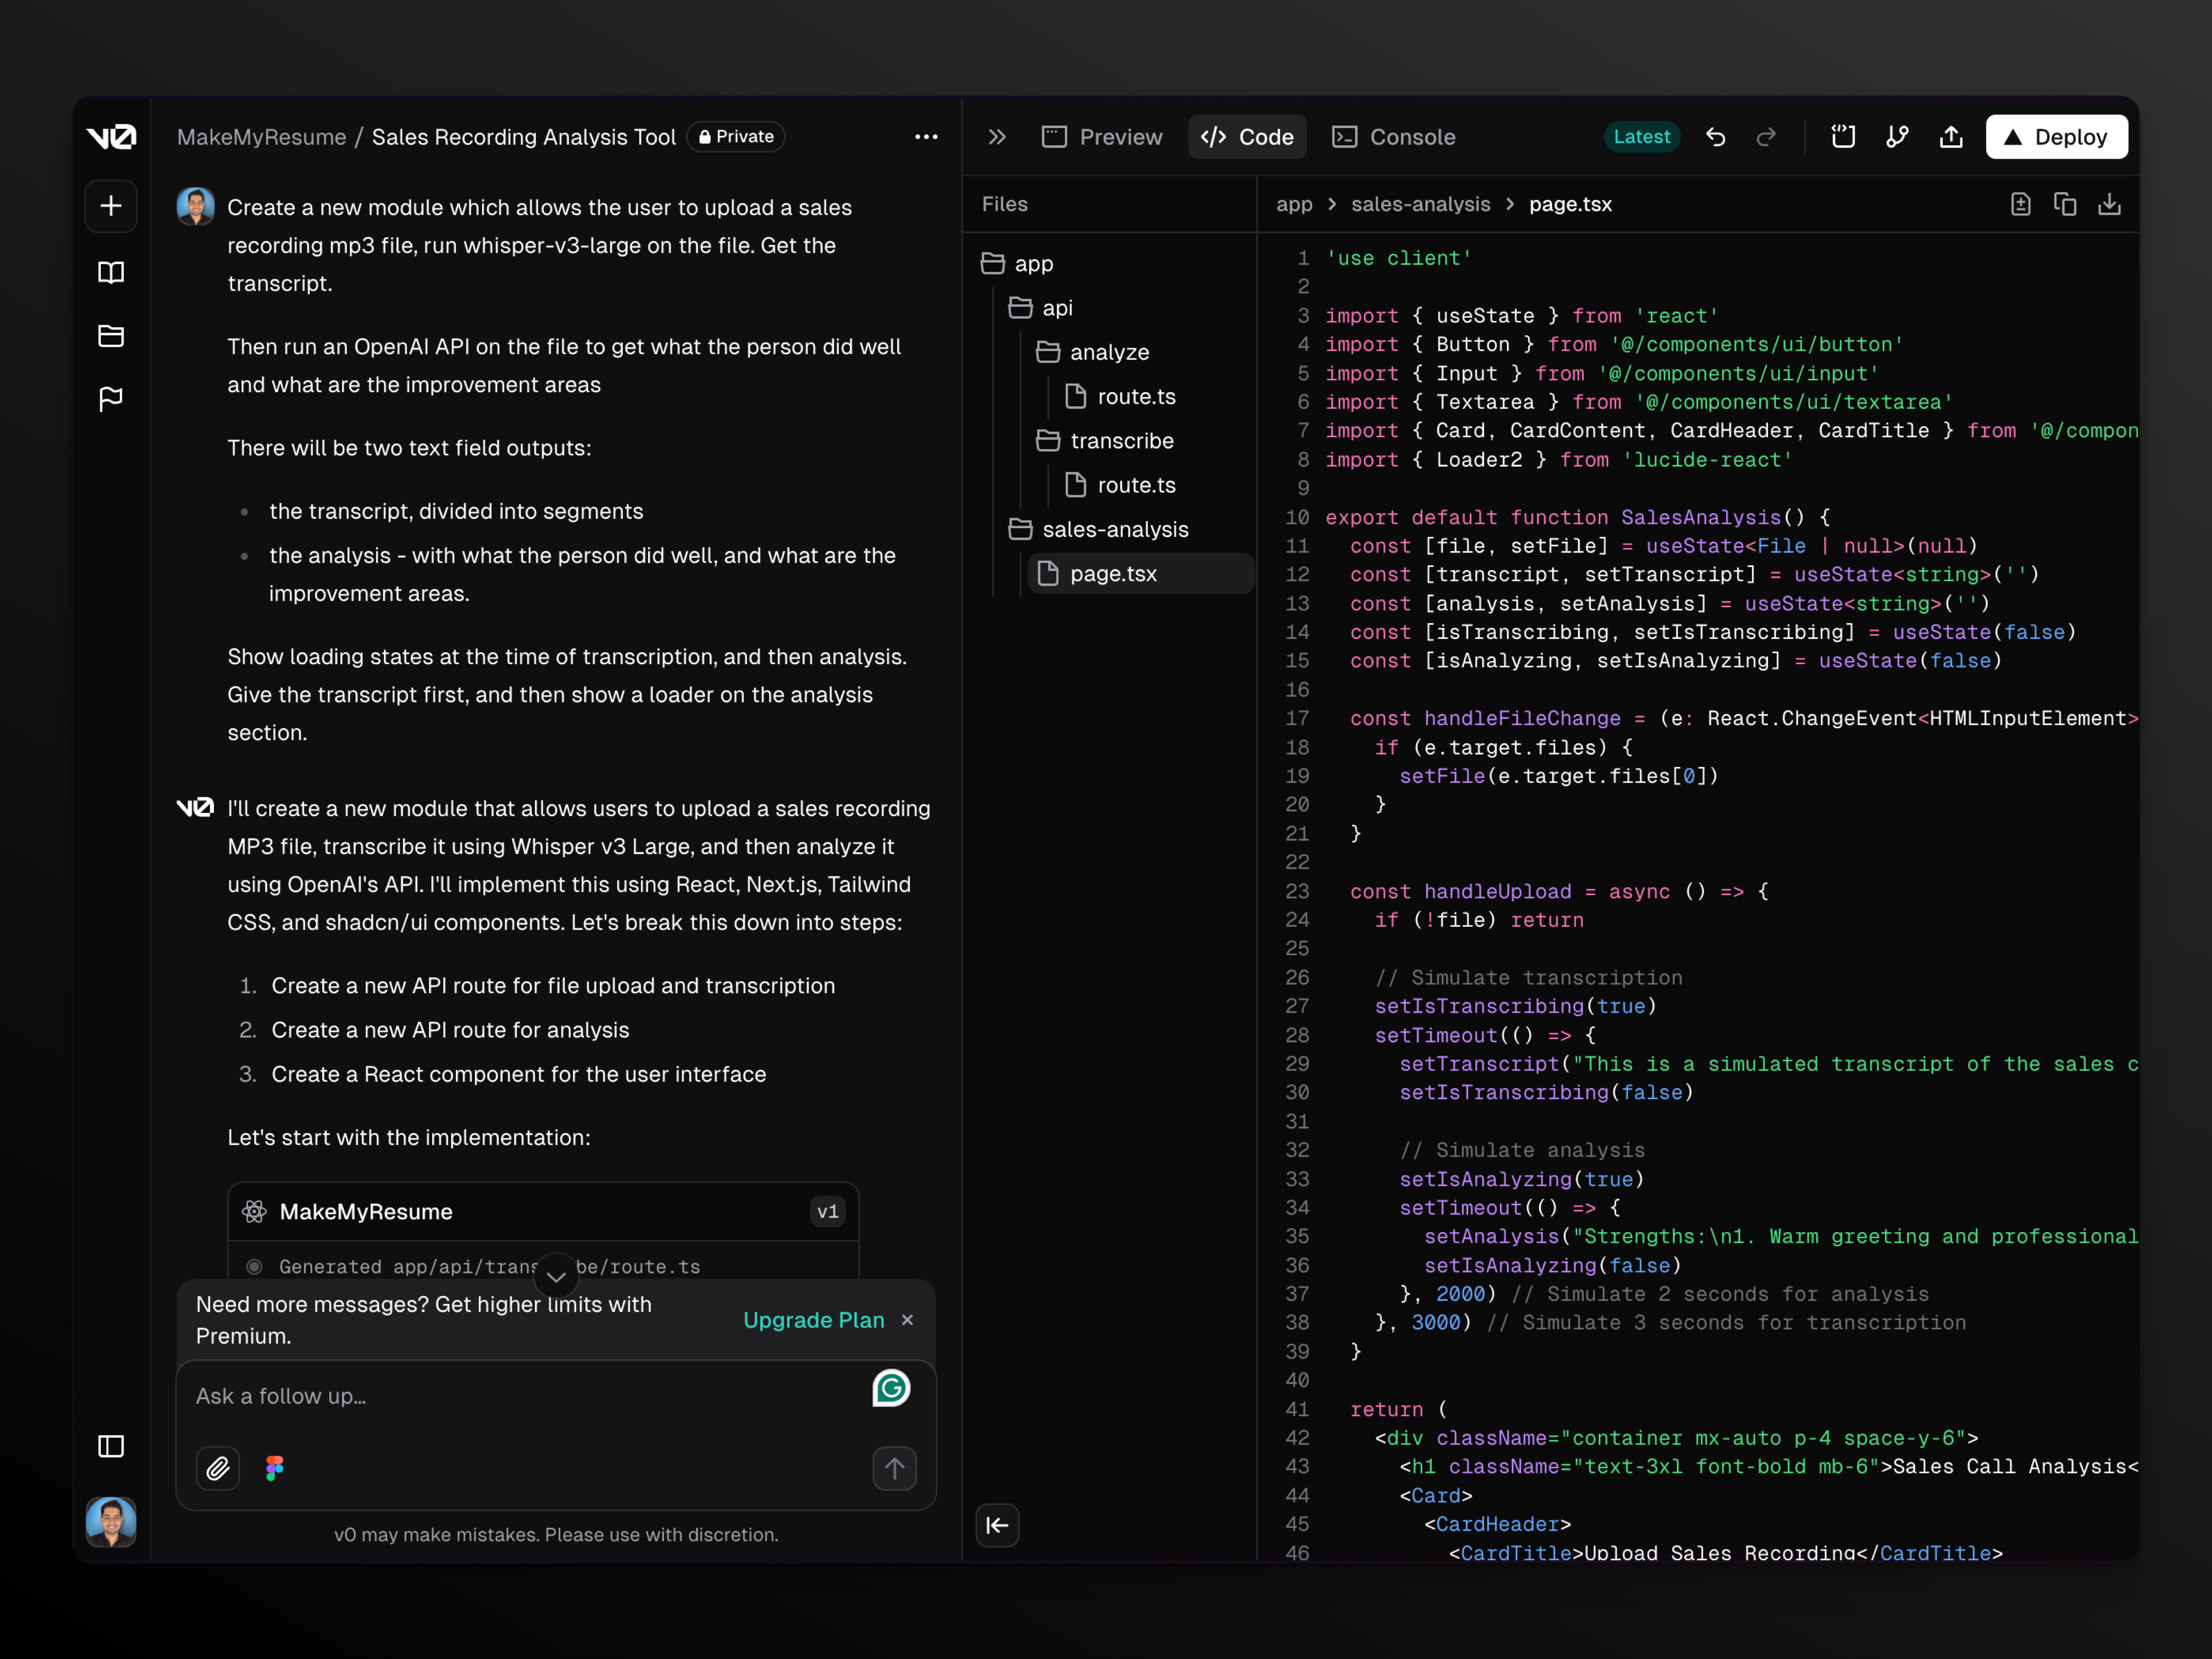Image resolution: width=2212 pixels, height=1659 pixels.
Task: Click page.tsx in the breadcrumb
Action: 1570,204
